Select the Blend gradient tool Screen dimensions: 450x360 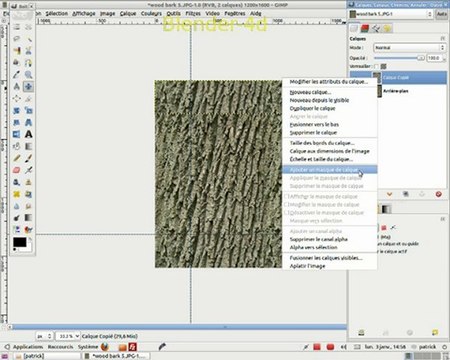click(x=28, y=146)
